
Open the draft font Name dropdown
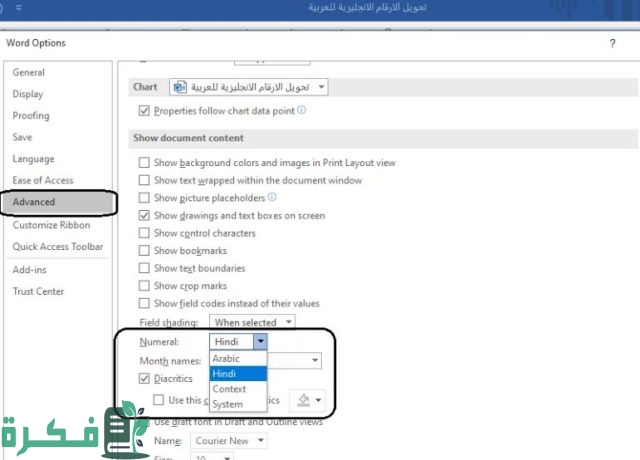[x=261, y=440]
